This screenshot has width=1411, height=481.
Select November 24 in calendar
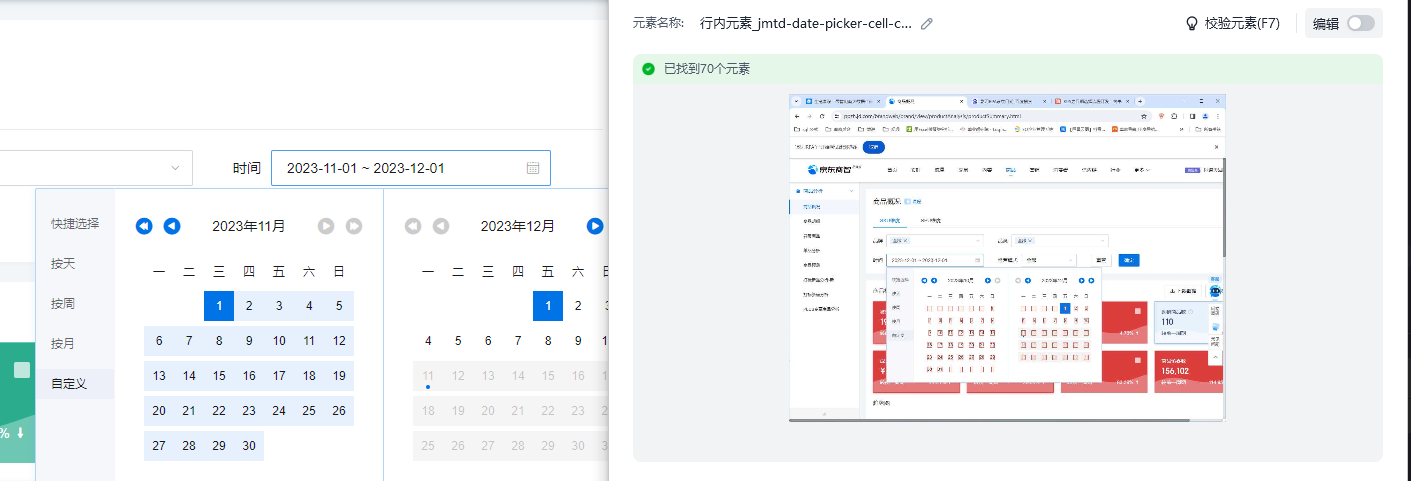pos(279,411)
